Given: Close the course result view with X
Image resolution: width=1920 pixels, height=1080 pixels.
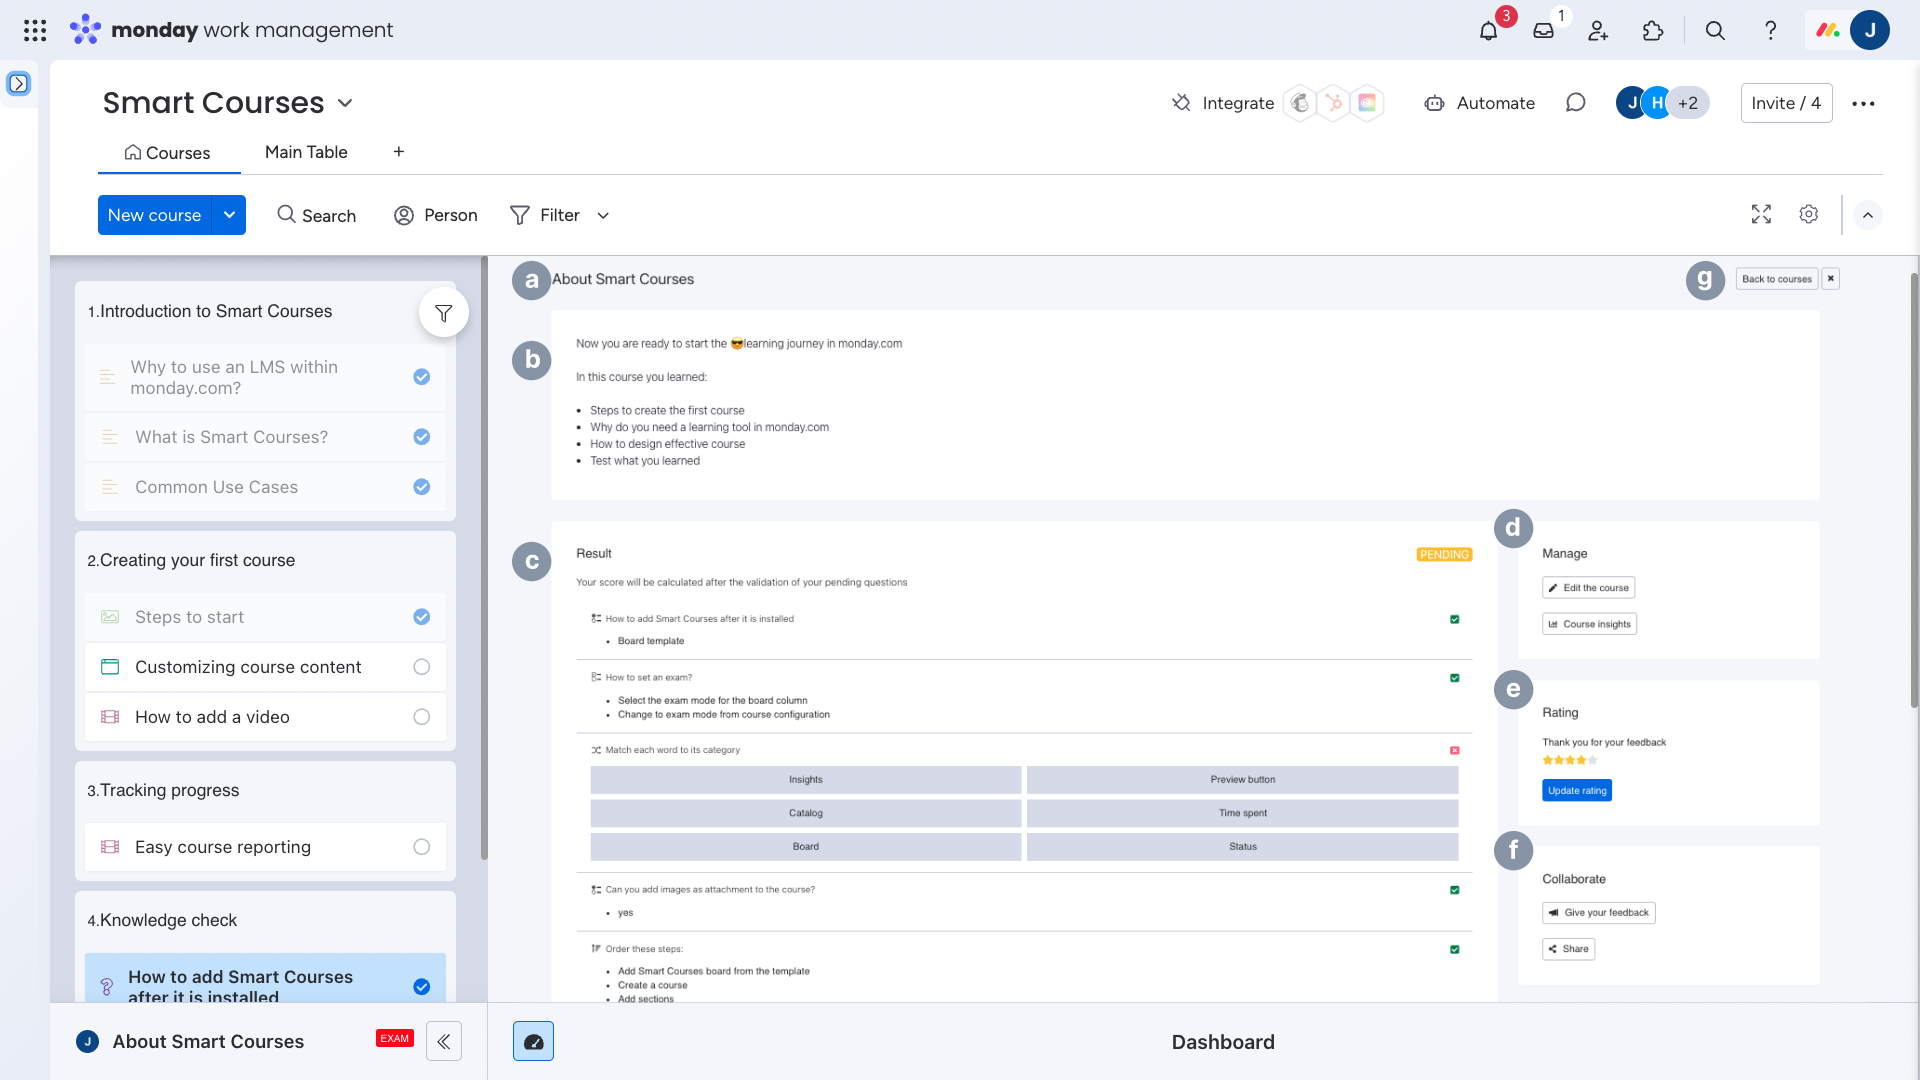Looking at the screenshot, I should (x=1830, y=279).
